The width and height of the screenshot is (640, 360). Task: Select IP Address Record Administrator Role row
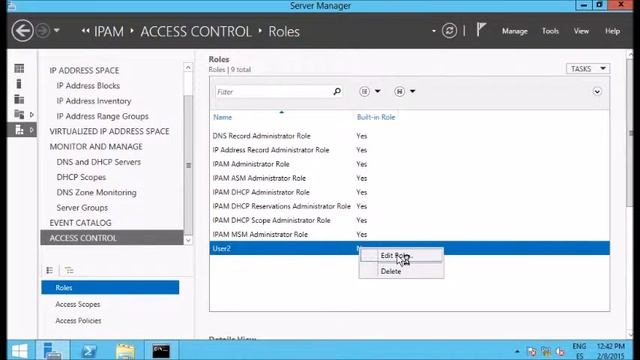pyautogui.click(x=409, y=150)
